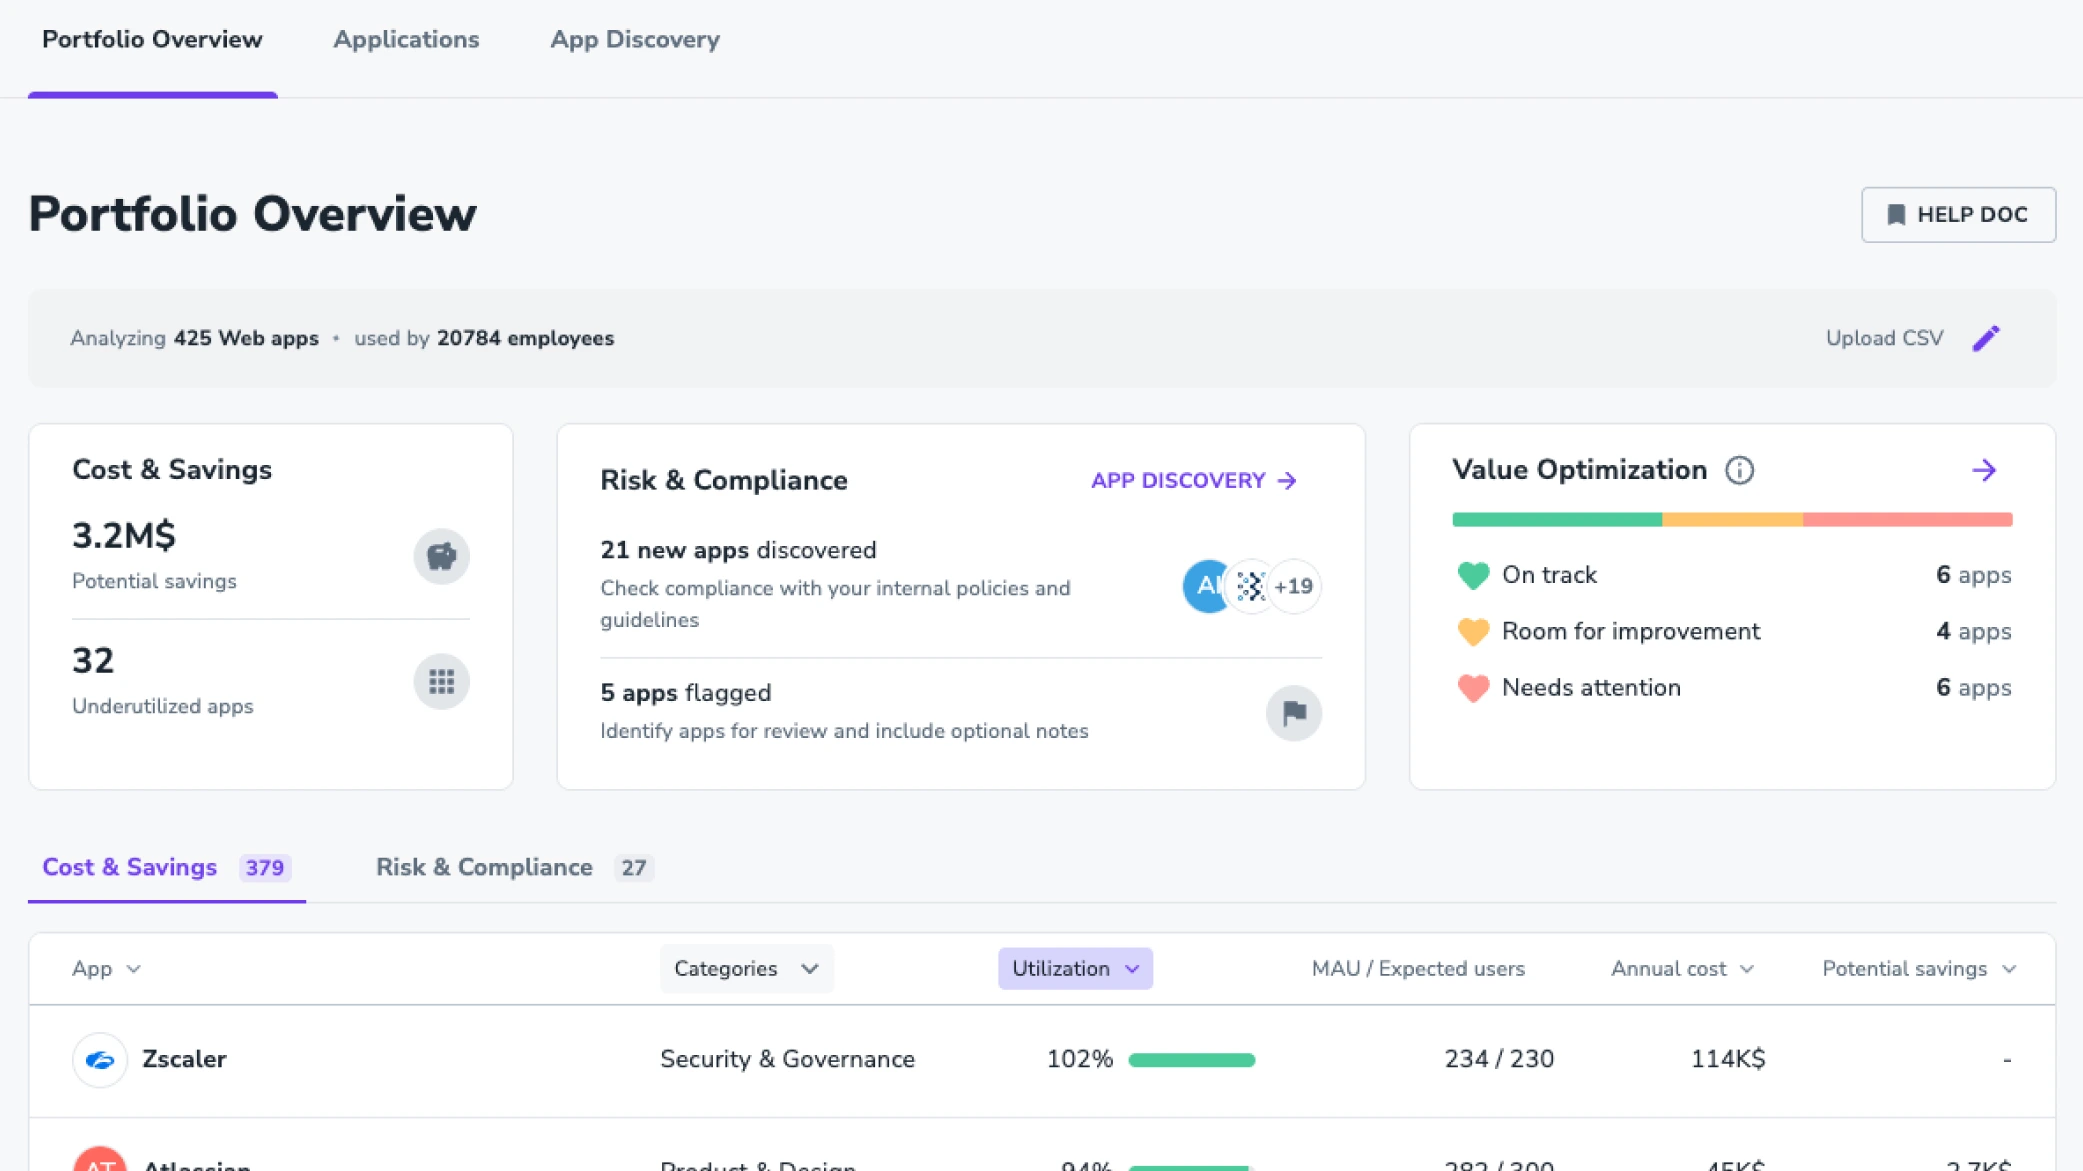Click the Zscaler app logo
Screen dimensions: 2083x1171
click(x=100, y=1059)
